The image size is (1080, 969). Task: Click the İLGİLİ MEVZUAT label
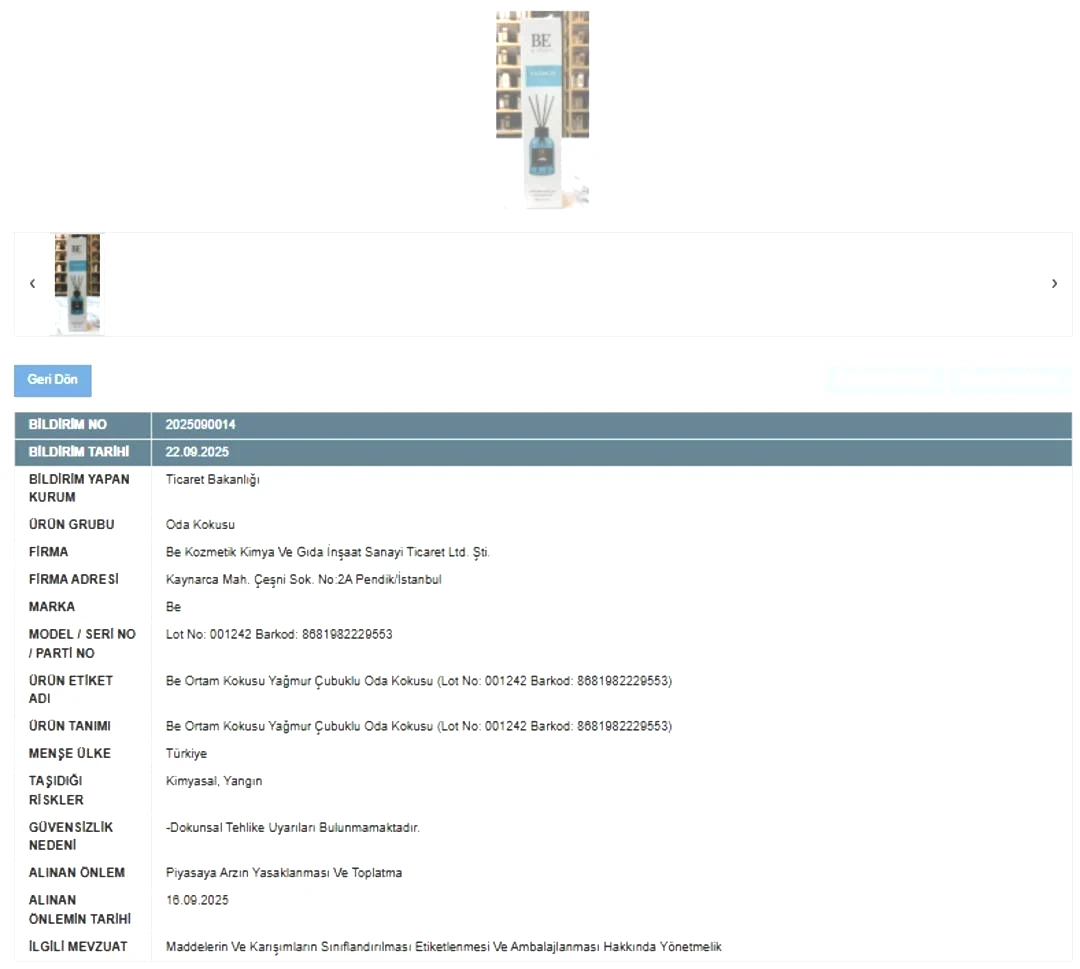78,947
